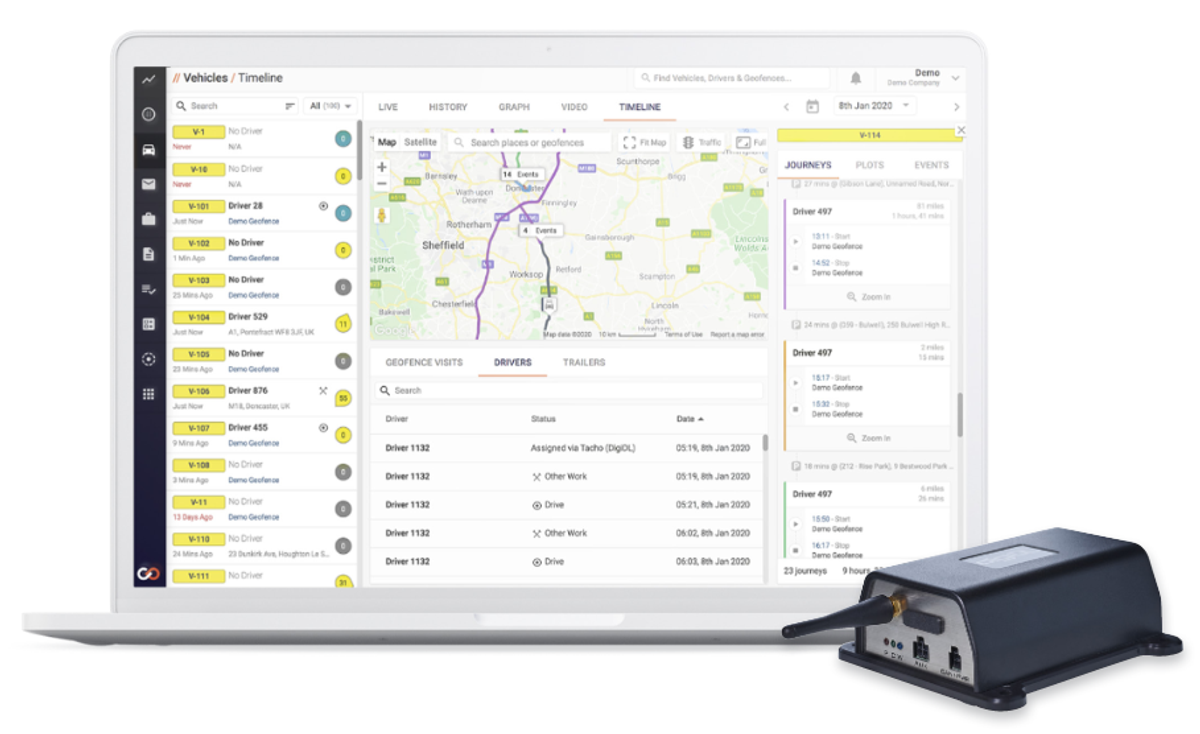Viewport: 1200px width, 734px height.
Task: Click the 06:03, 8th Jan 2020 cell
Action: [713, 562]
